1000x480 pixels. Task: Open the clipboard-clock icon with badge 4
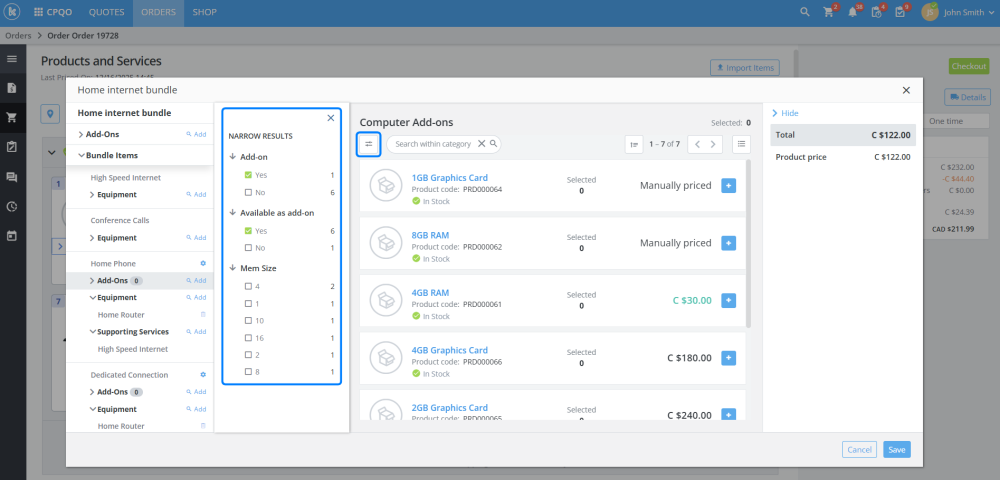(876, 12)
